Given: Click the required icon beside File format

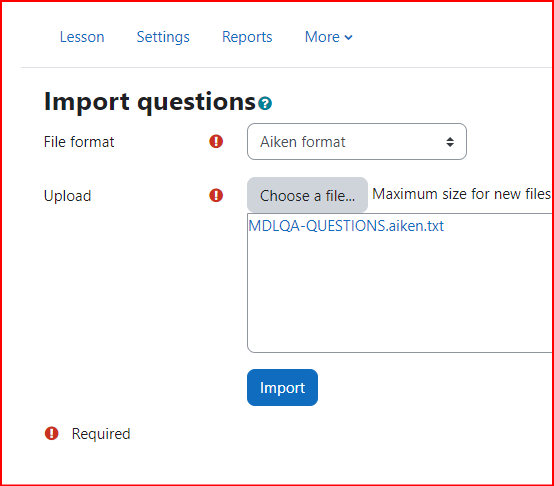Looking at the screenshot, I should [216, 142].
